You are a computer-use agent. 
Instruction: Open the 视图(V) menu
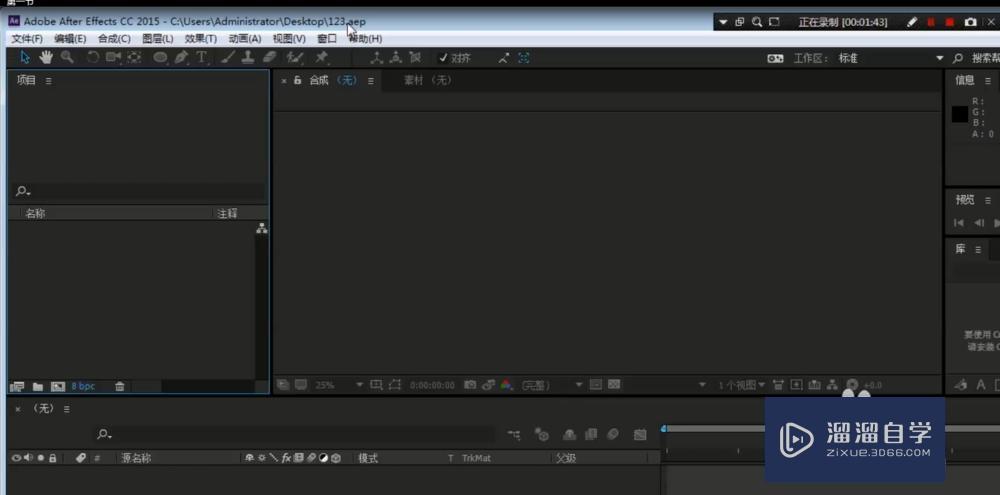click(x=289, y=39)
